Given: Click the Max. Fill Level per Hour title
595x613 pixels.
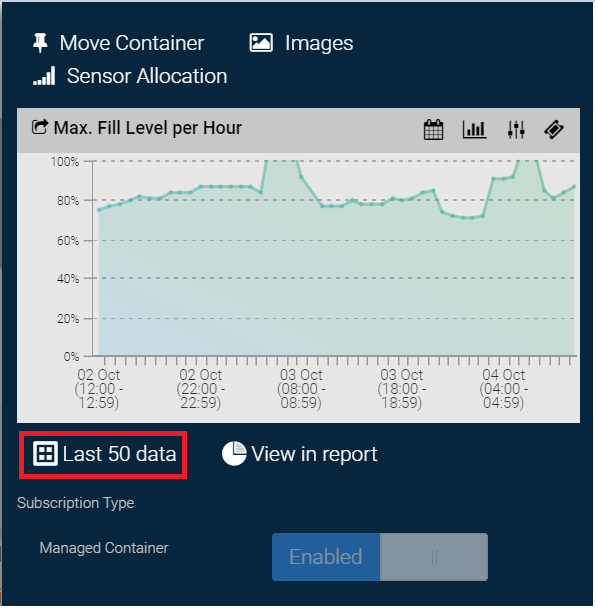Looking at the screenshot, I should pos(147,128).
